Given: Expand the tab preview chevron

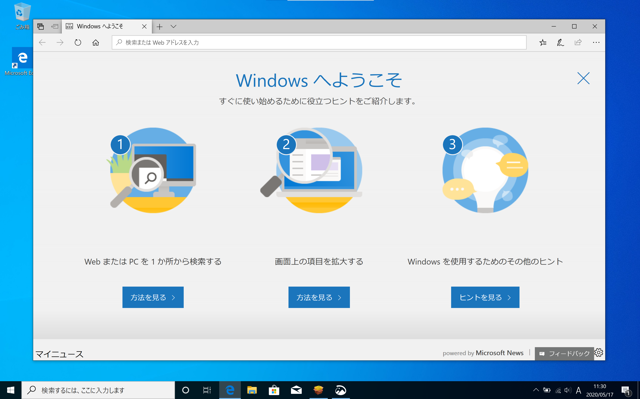Looking at the screenshot, I should pos(173,27).
